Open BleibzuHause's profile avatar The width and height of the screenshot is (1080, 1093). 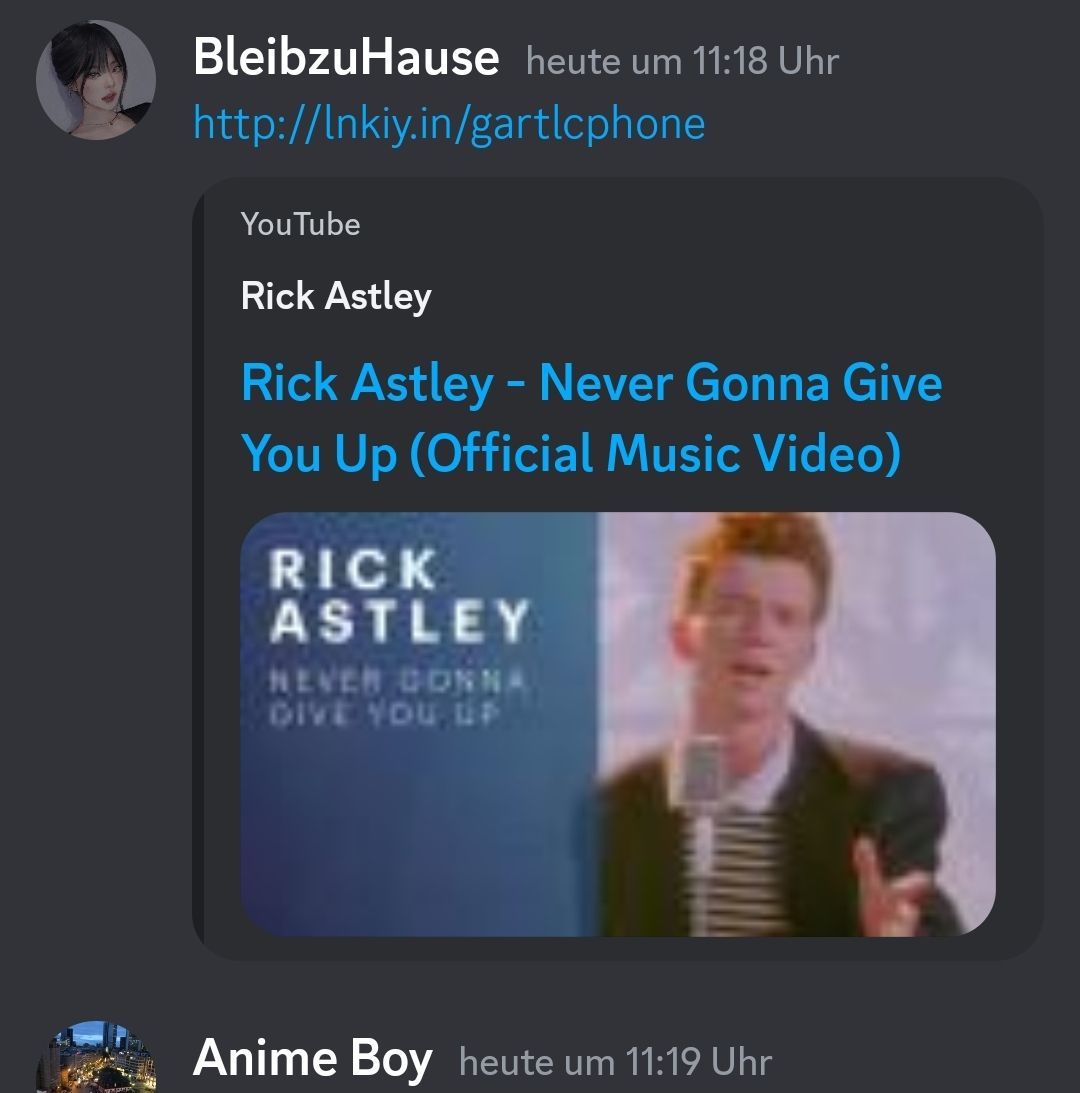click(x=96, y=80)
